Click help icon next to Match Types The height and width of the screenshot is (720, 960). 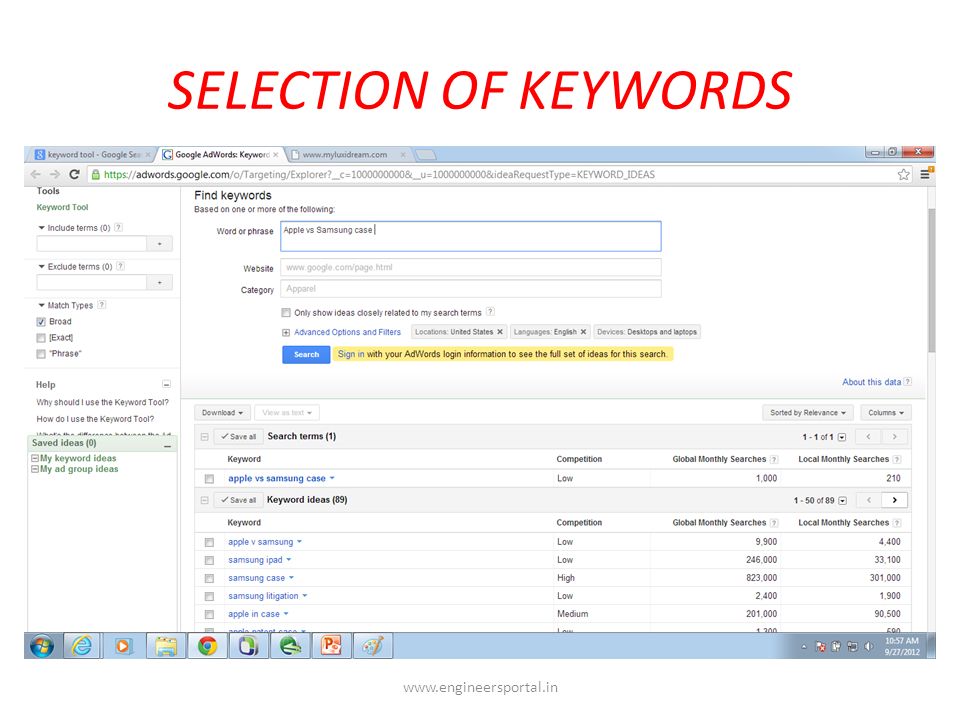click(x=102, y=304)
